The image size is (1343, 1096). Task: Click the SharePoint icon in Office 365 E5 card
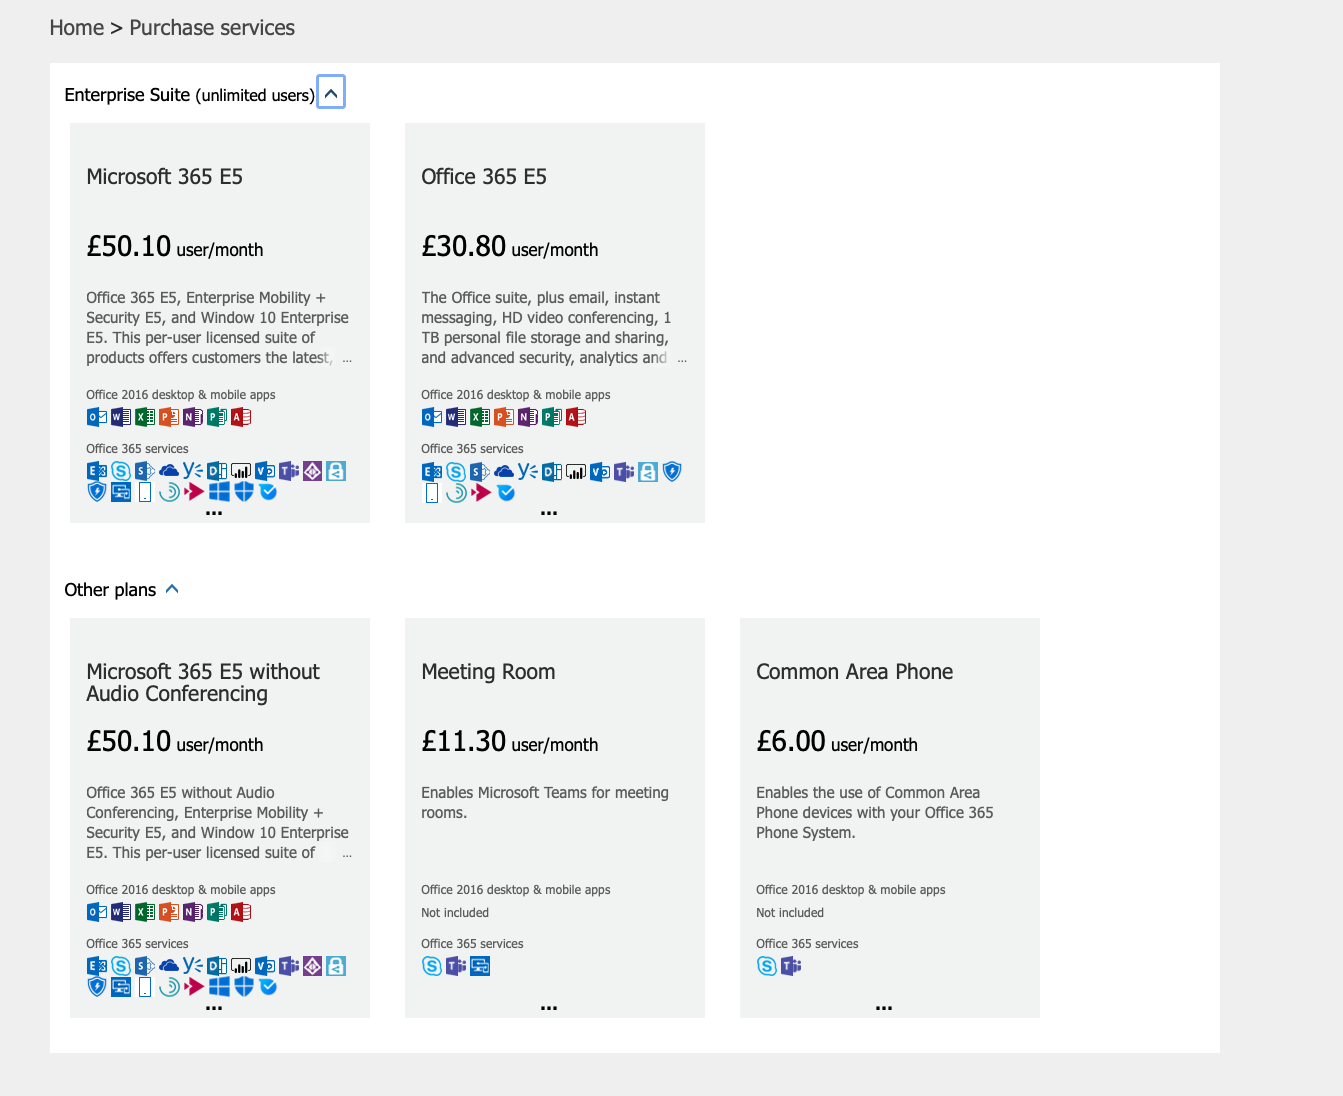480,471
